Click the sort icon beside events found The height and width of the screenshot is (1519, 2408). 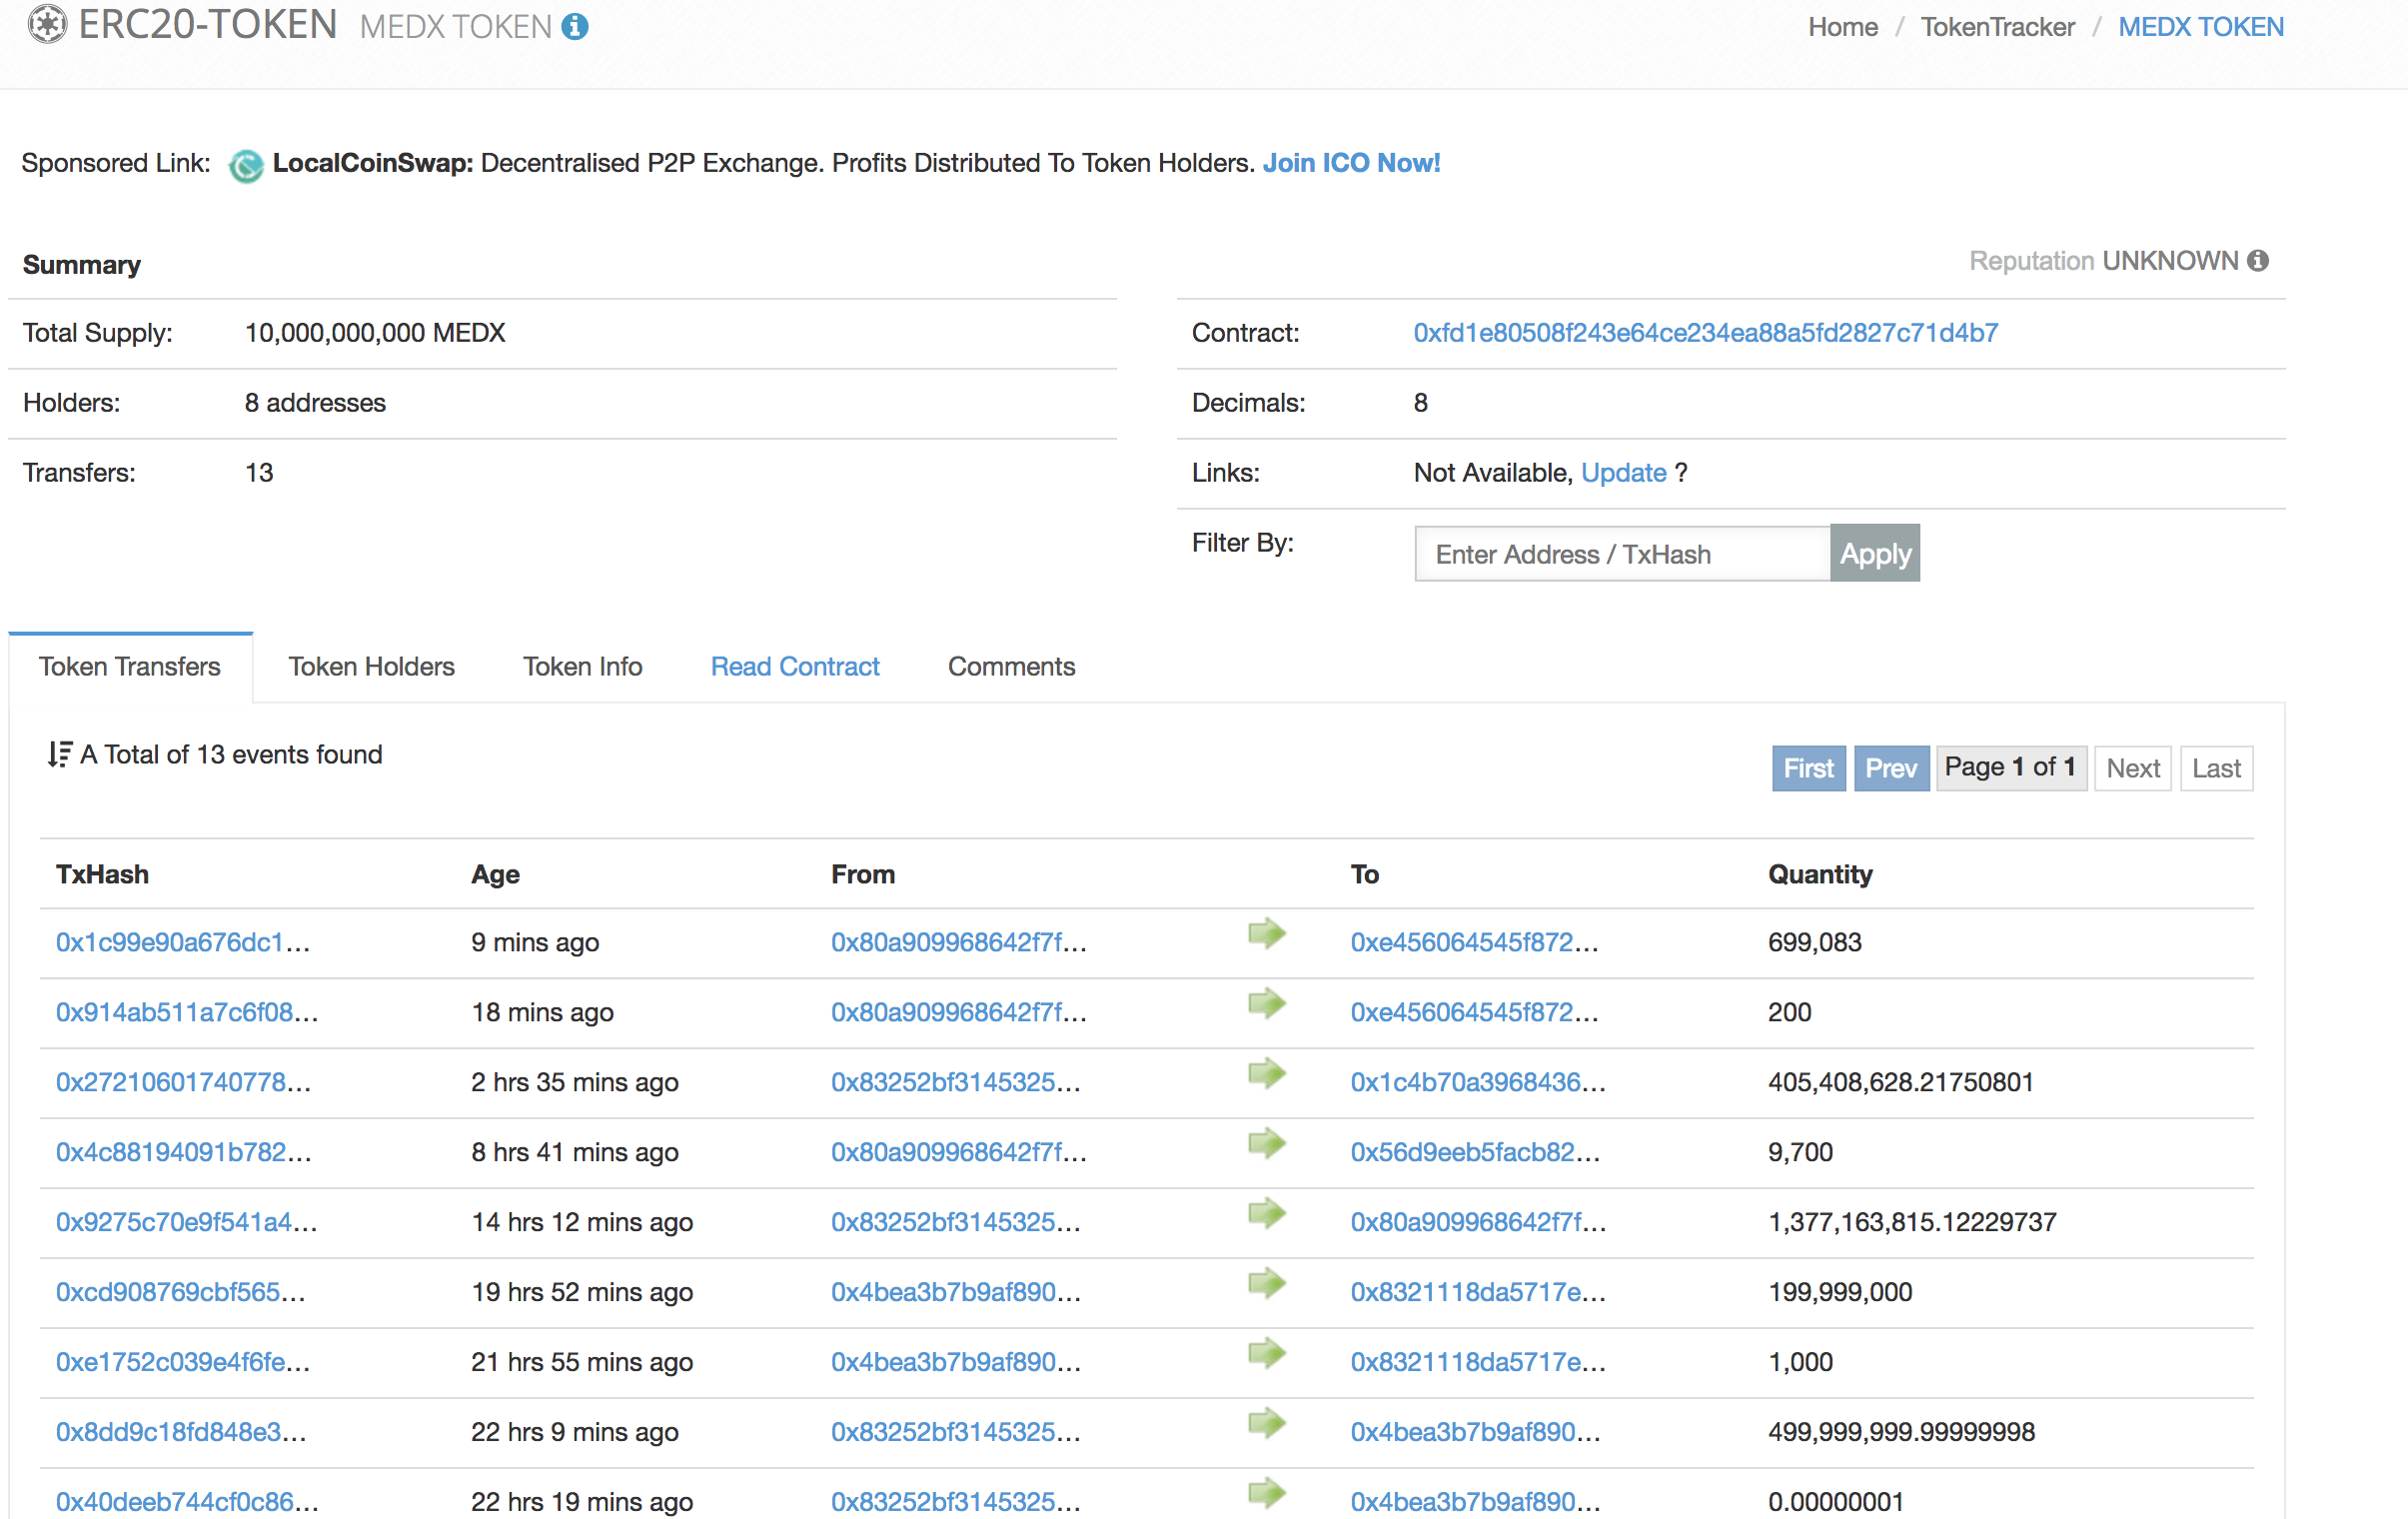[x=60, y=754]
